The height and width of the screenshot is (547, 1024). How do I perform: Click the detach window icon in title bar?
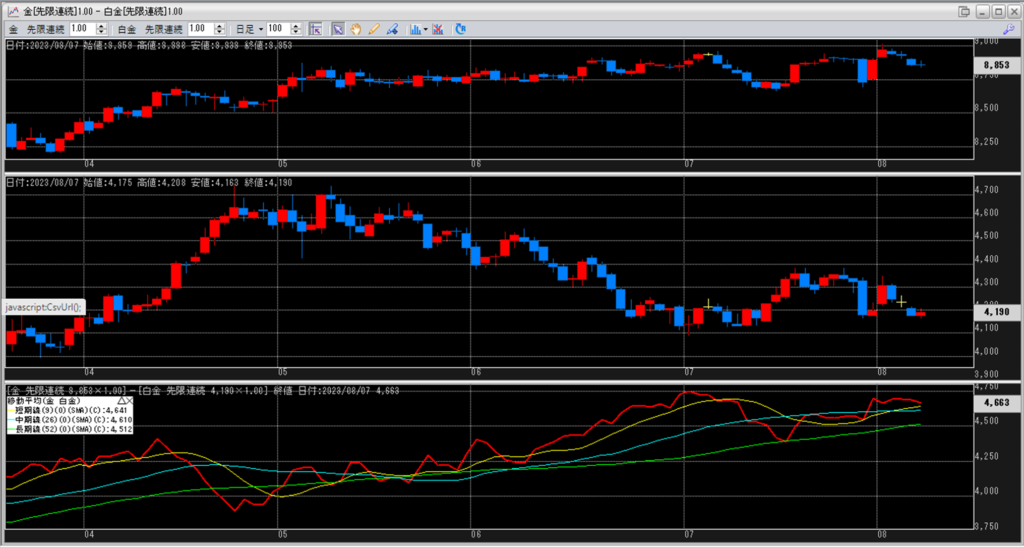pos(964,11)
